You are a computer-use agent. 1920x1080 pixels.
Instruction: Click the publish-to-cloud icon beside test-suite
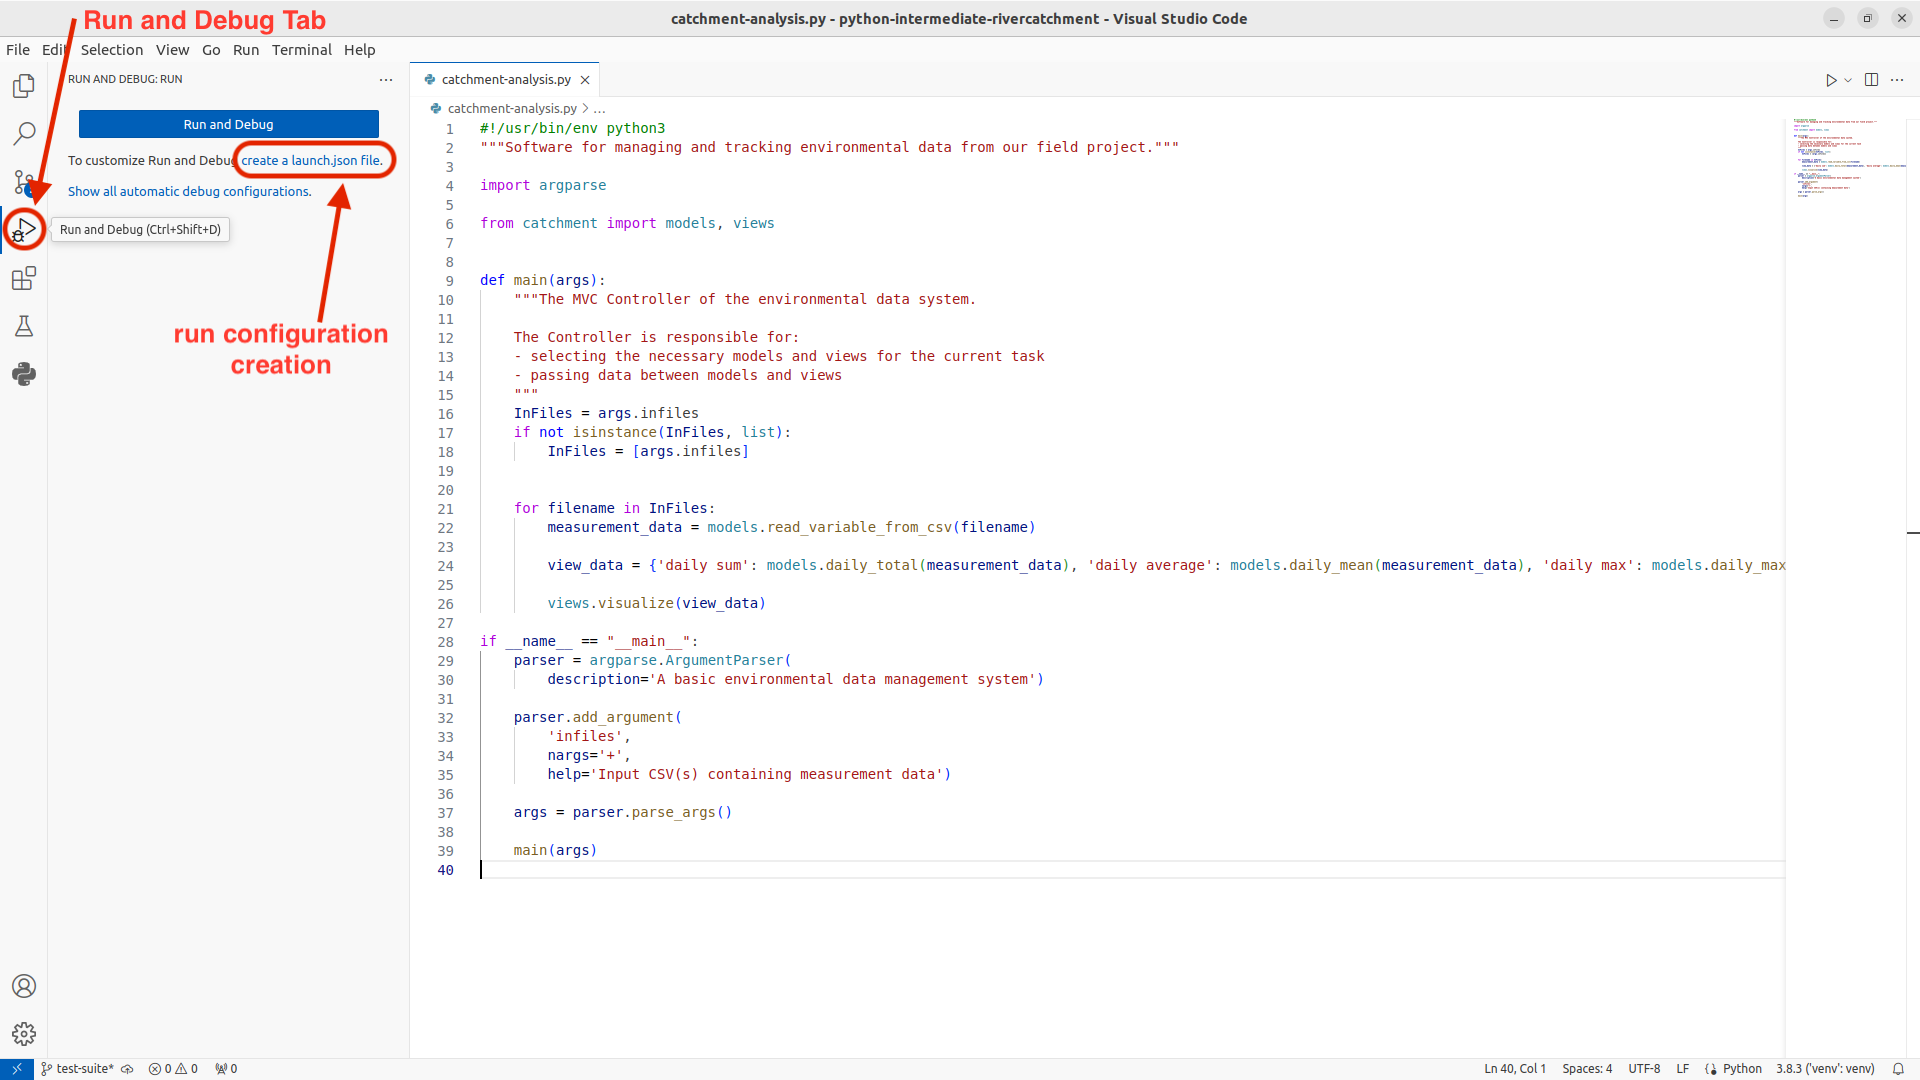127,1069
